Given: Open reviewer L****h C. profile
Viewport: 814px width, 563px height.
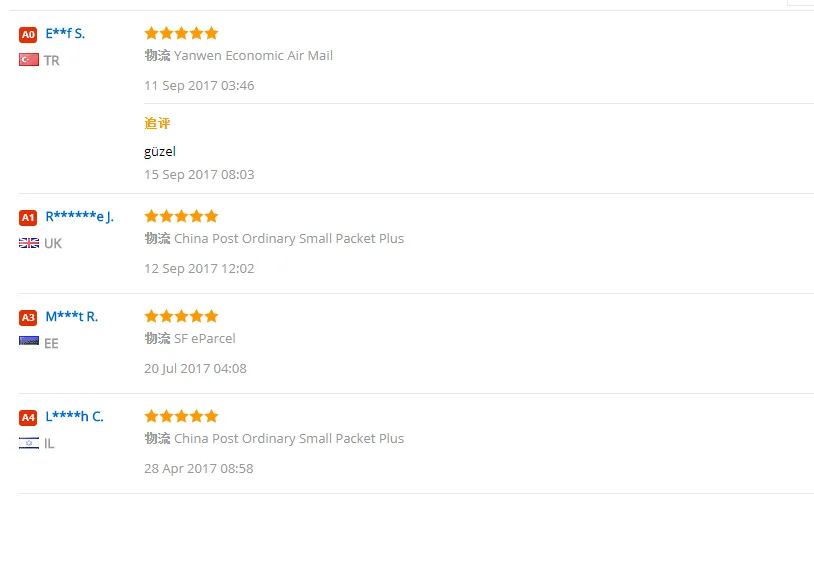Looking at the screenshot, I should 74,417.
